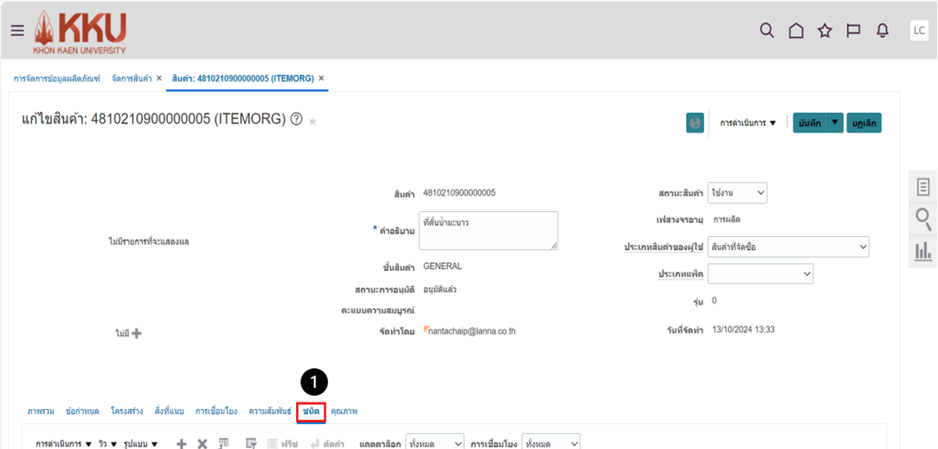Click the ยกเลิก button
Screen dimensions: 938x449
coord(864,123)
